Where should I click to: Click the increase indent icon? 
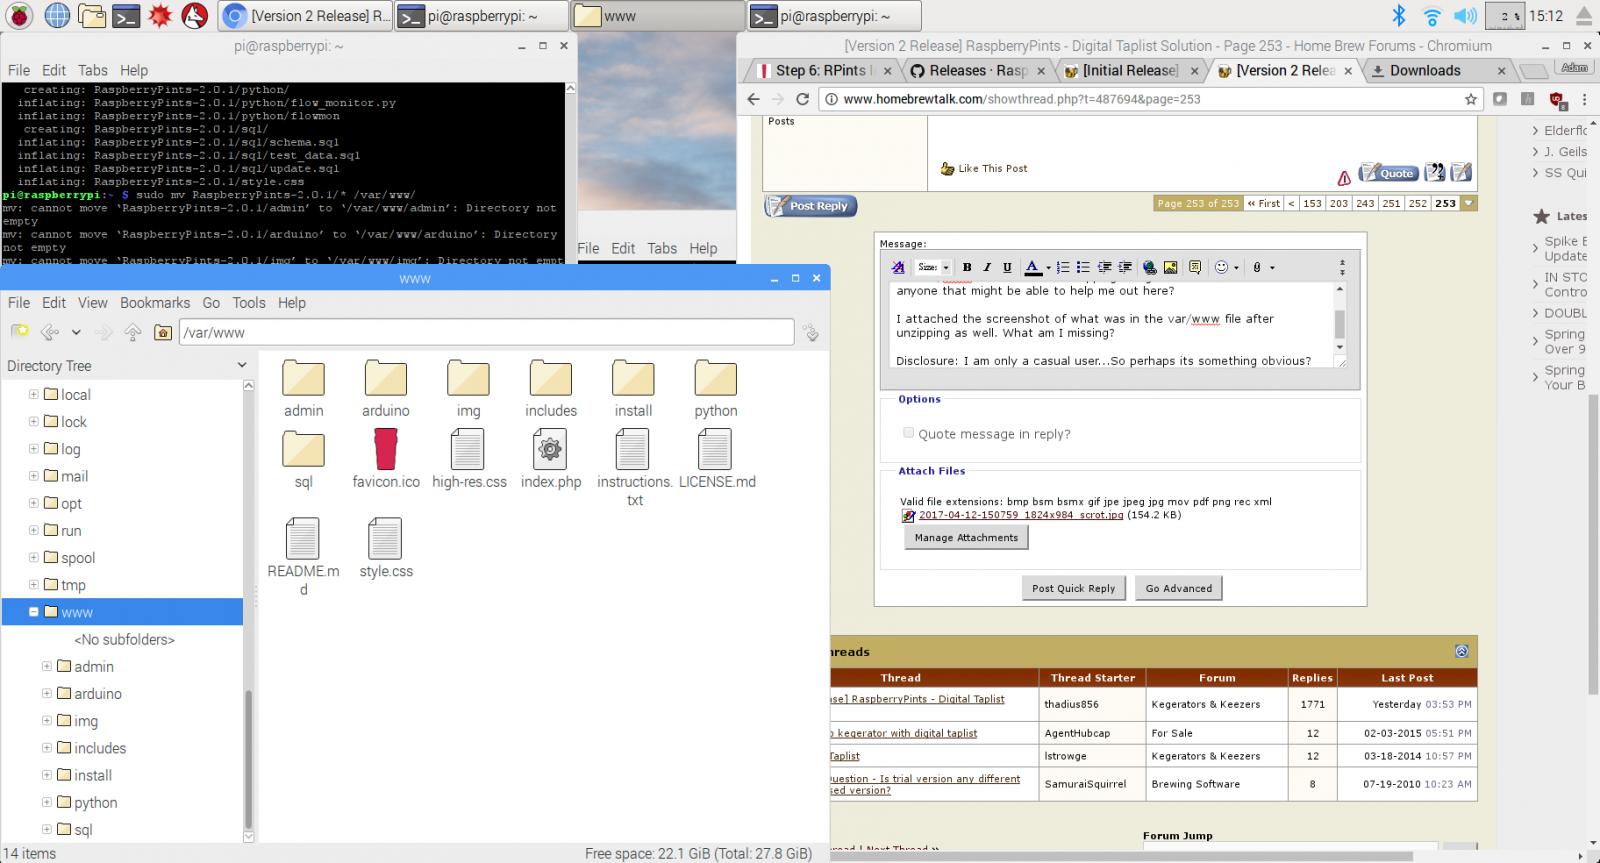point(1125,267)
